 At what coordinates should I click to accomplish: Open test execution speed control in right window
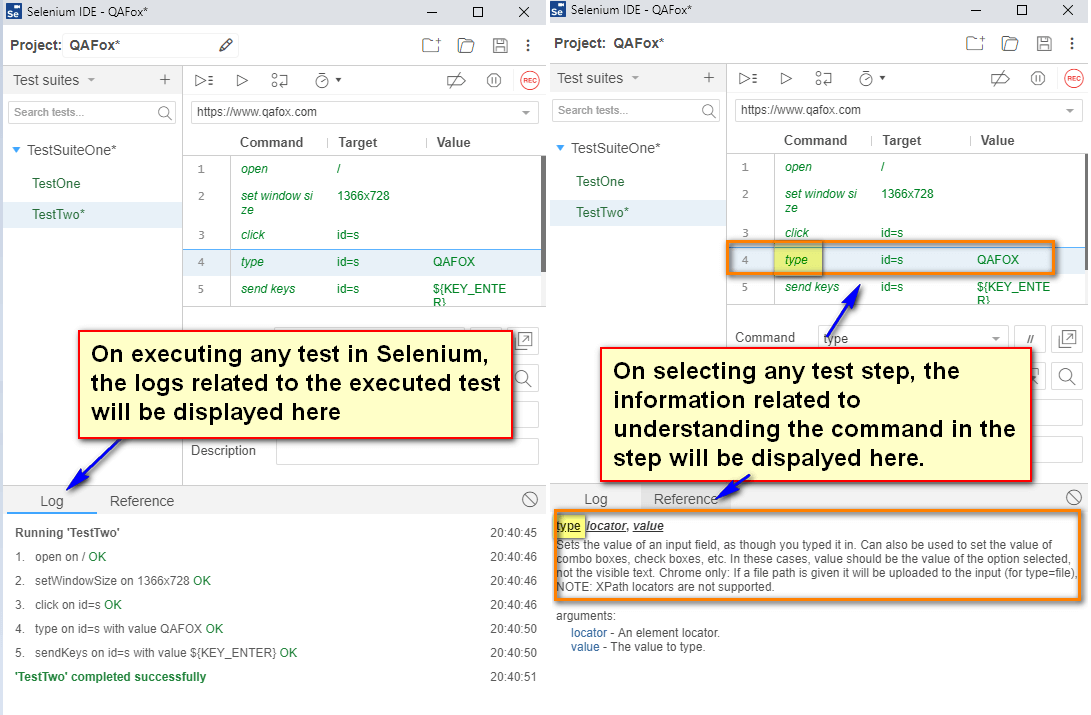[x=871, y=79]
